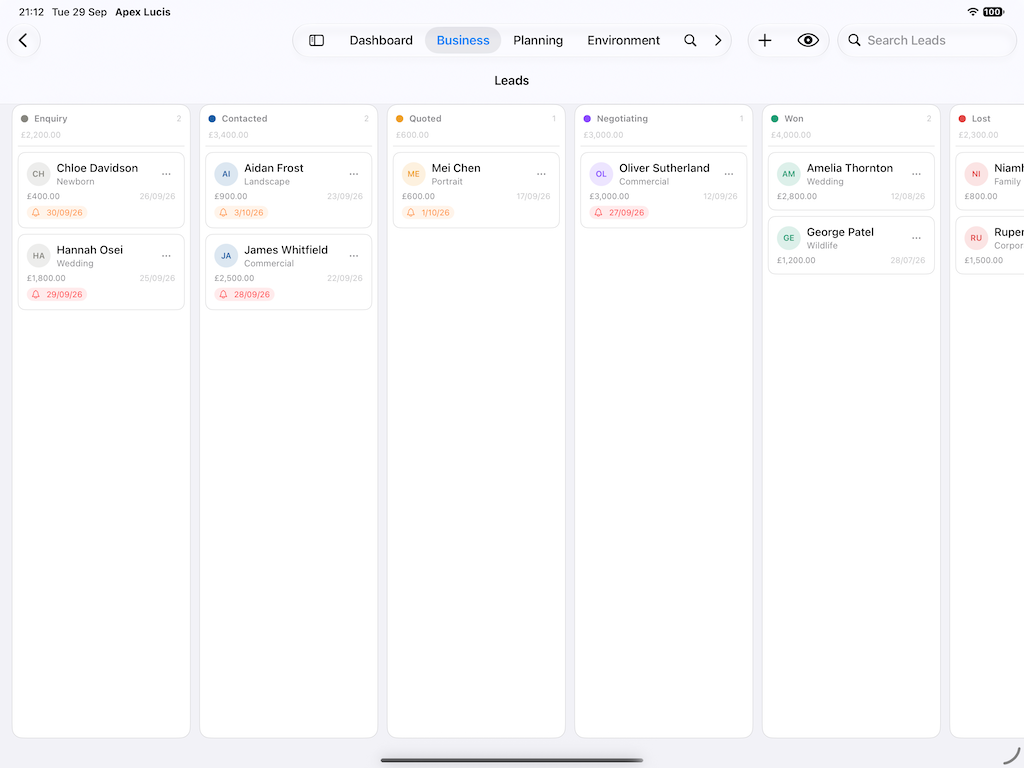Click the HA avatar for Hannah Osei
This screenshot has width=1024, height=768.
[39, 256]
